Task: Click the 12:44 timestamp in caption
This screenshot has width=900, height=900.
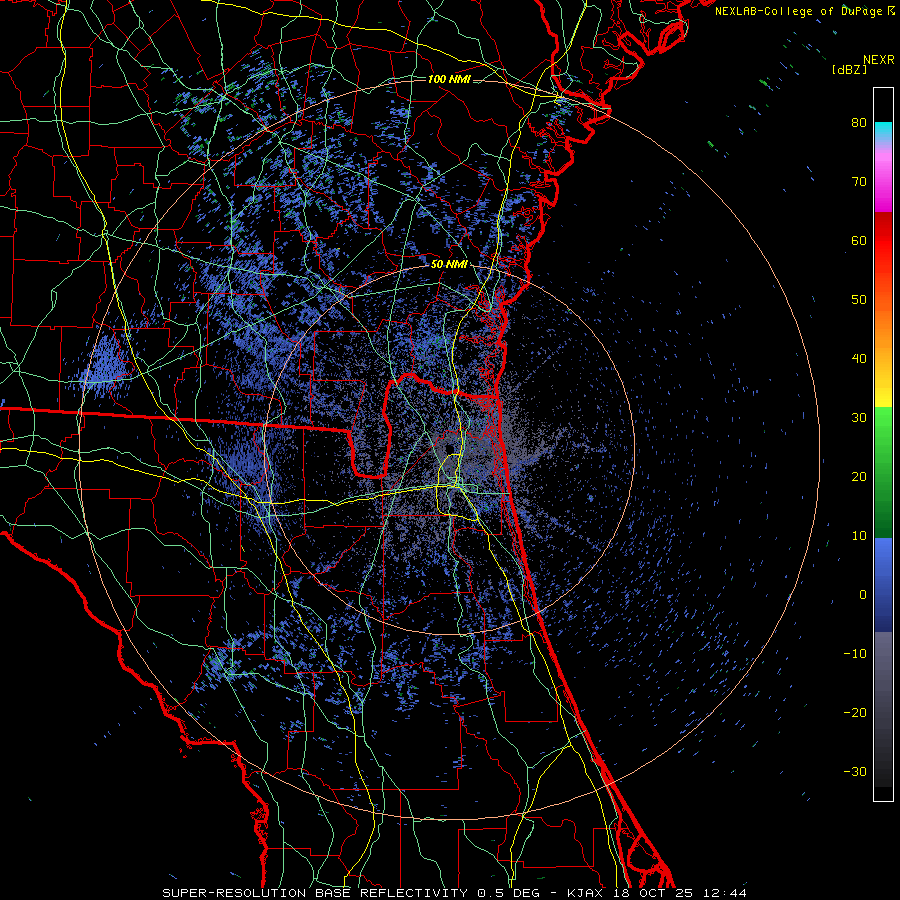Action: [x=724, y=893]
